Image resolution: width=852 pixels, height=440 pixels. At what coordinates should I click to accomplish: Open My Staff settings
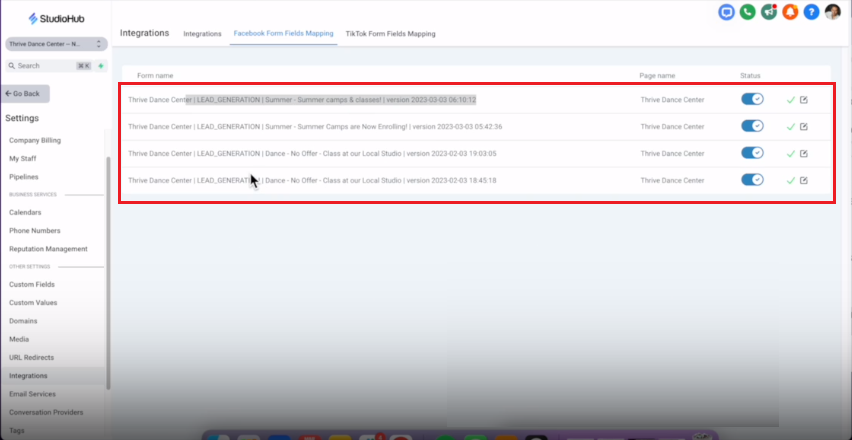(23, 159)
